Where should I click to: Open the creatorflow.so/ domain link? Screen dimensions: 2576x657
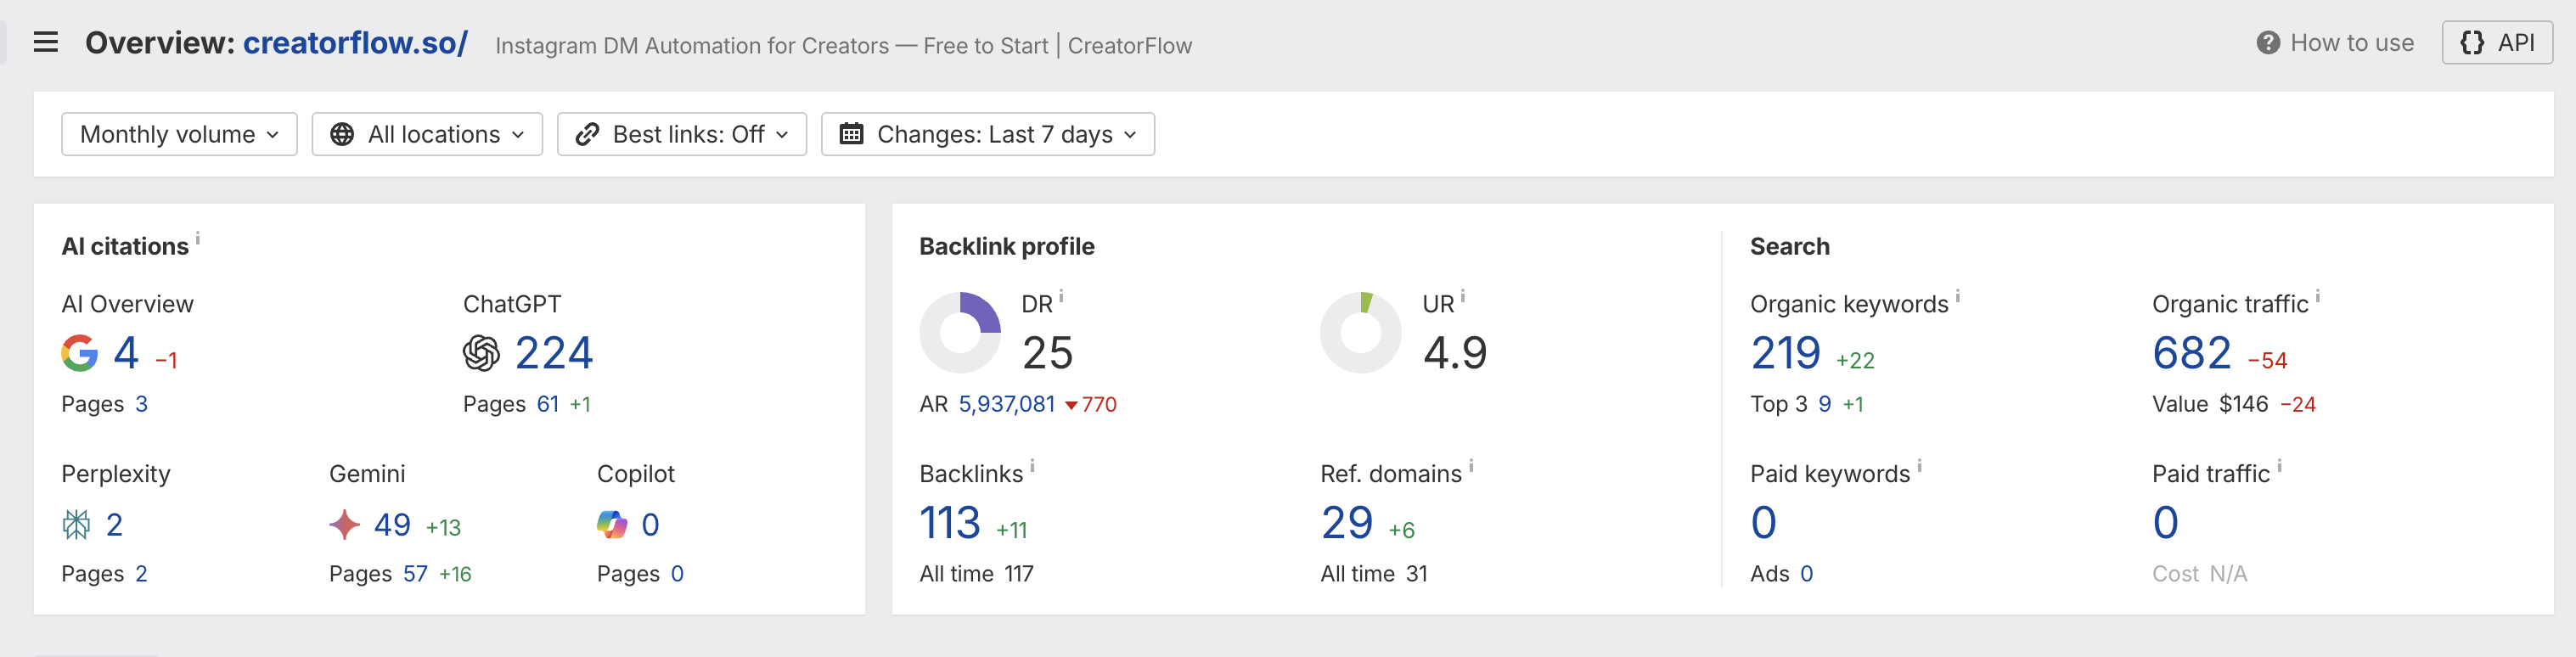click(x=355, y=43)
